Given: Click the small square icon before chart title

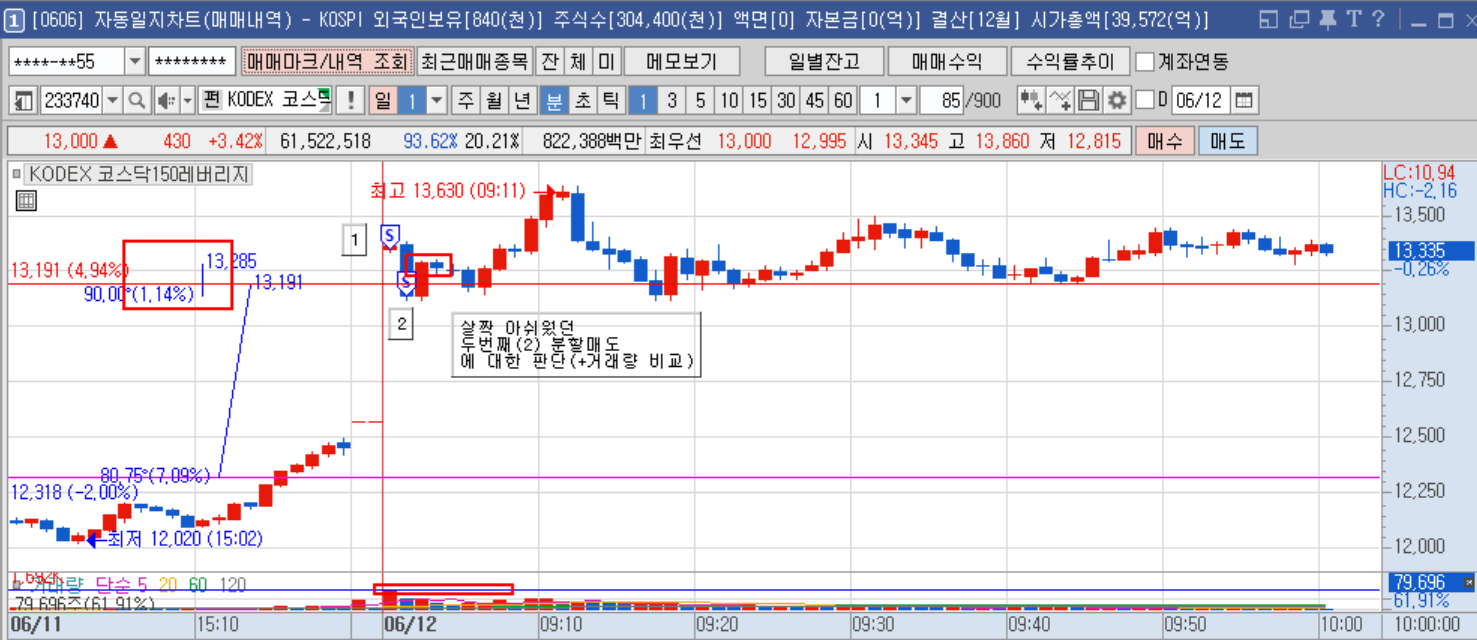Looking at the screenshot, I should pos(16,174).
